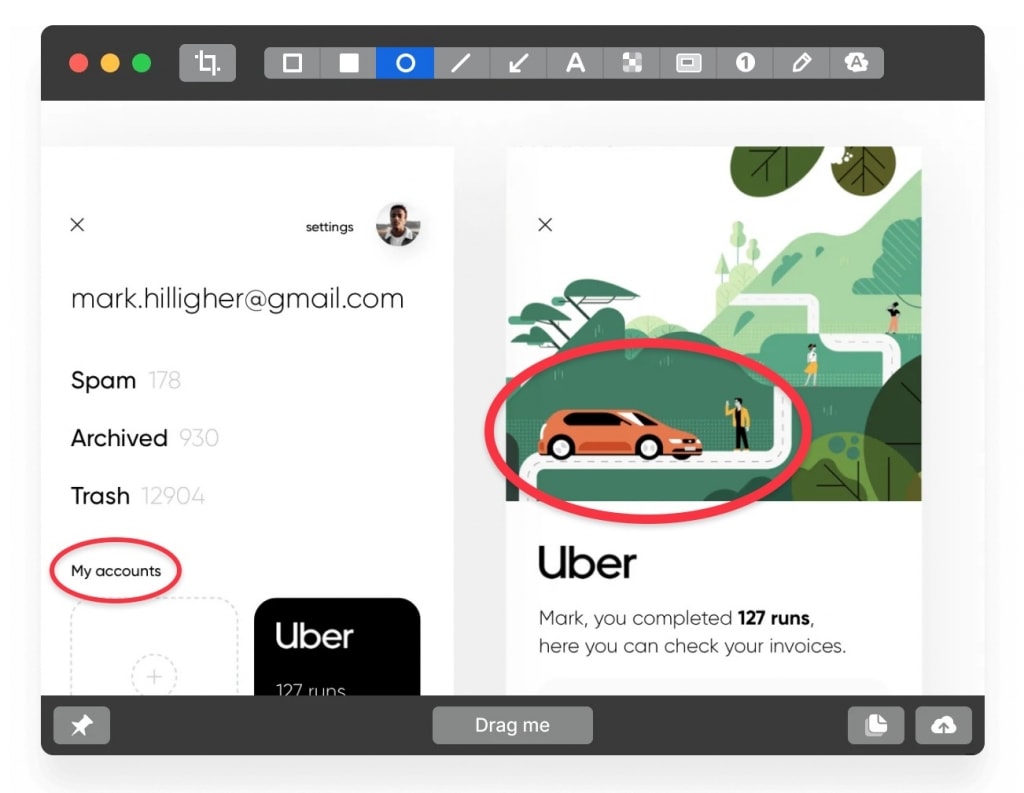Click the mark.hilligher@gmail.com email address

pyautogui.click(x=237, y=299)
